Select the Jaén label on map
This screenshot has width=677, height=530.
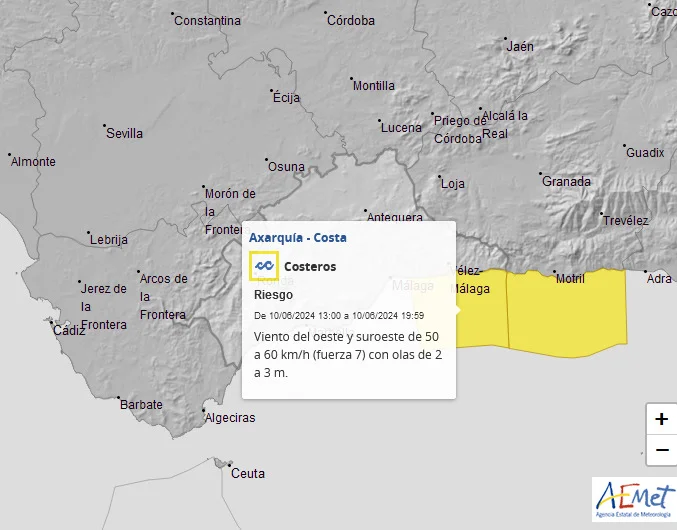tap(520, 47)
